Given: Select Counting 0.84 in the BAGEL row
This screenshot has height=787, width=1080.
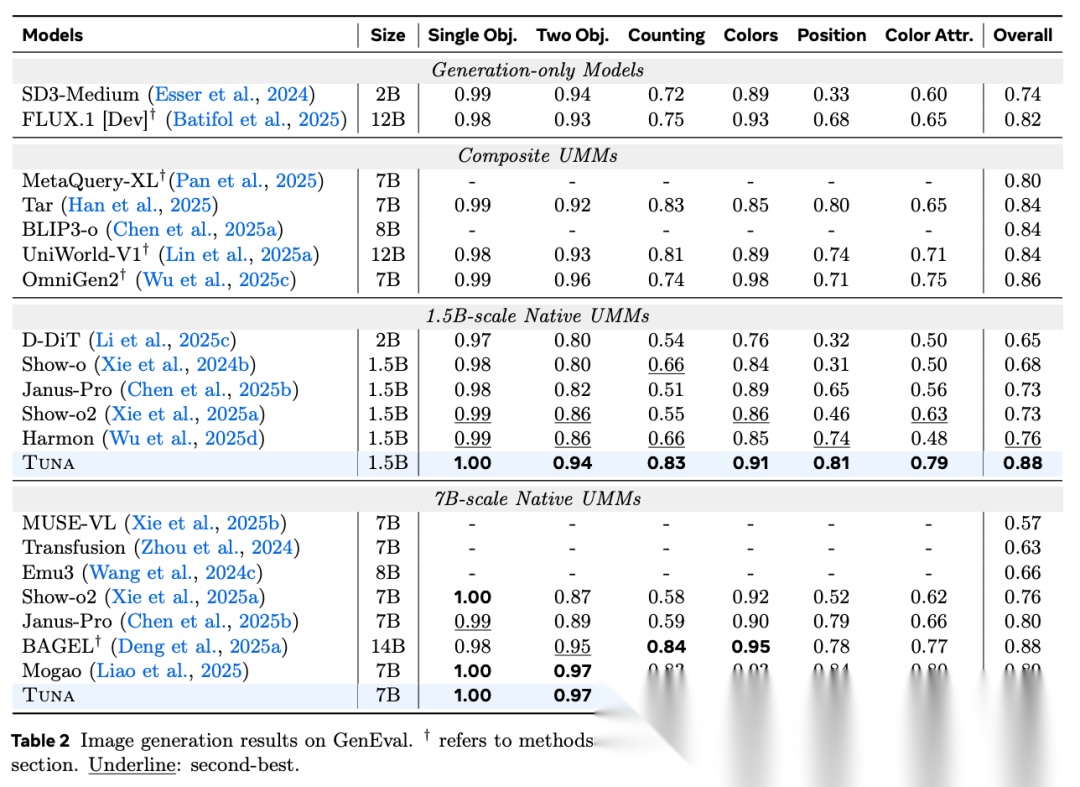Looking at the screenshot, I should click(x=666, y=647).
